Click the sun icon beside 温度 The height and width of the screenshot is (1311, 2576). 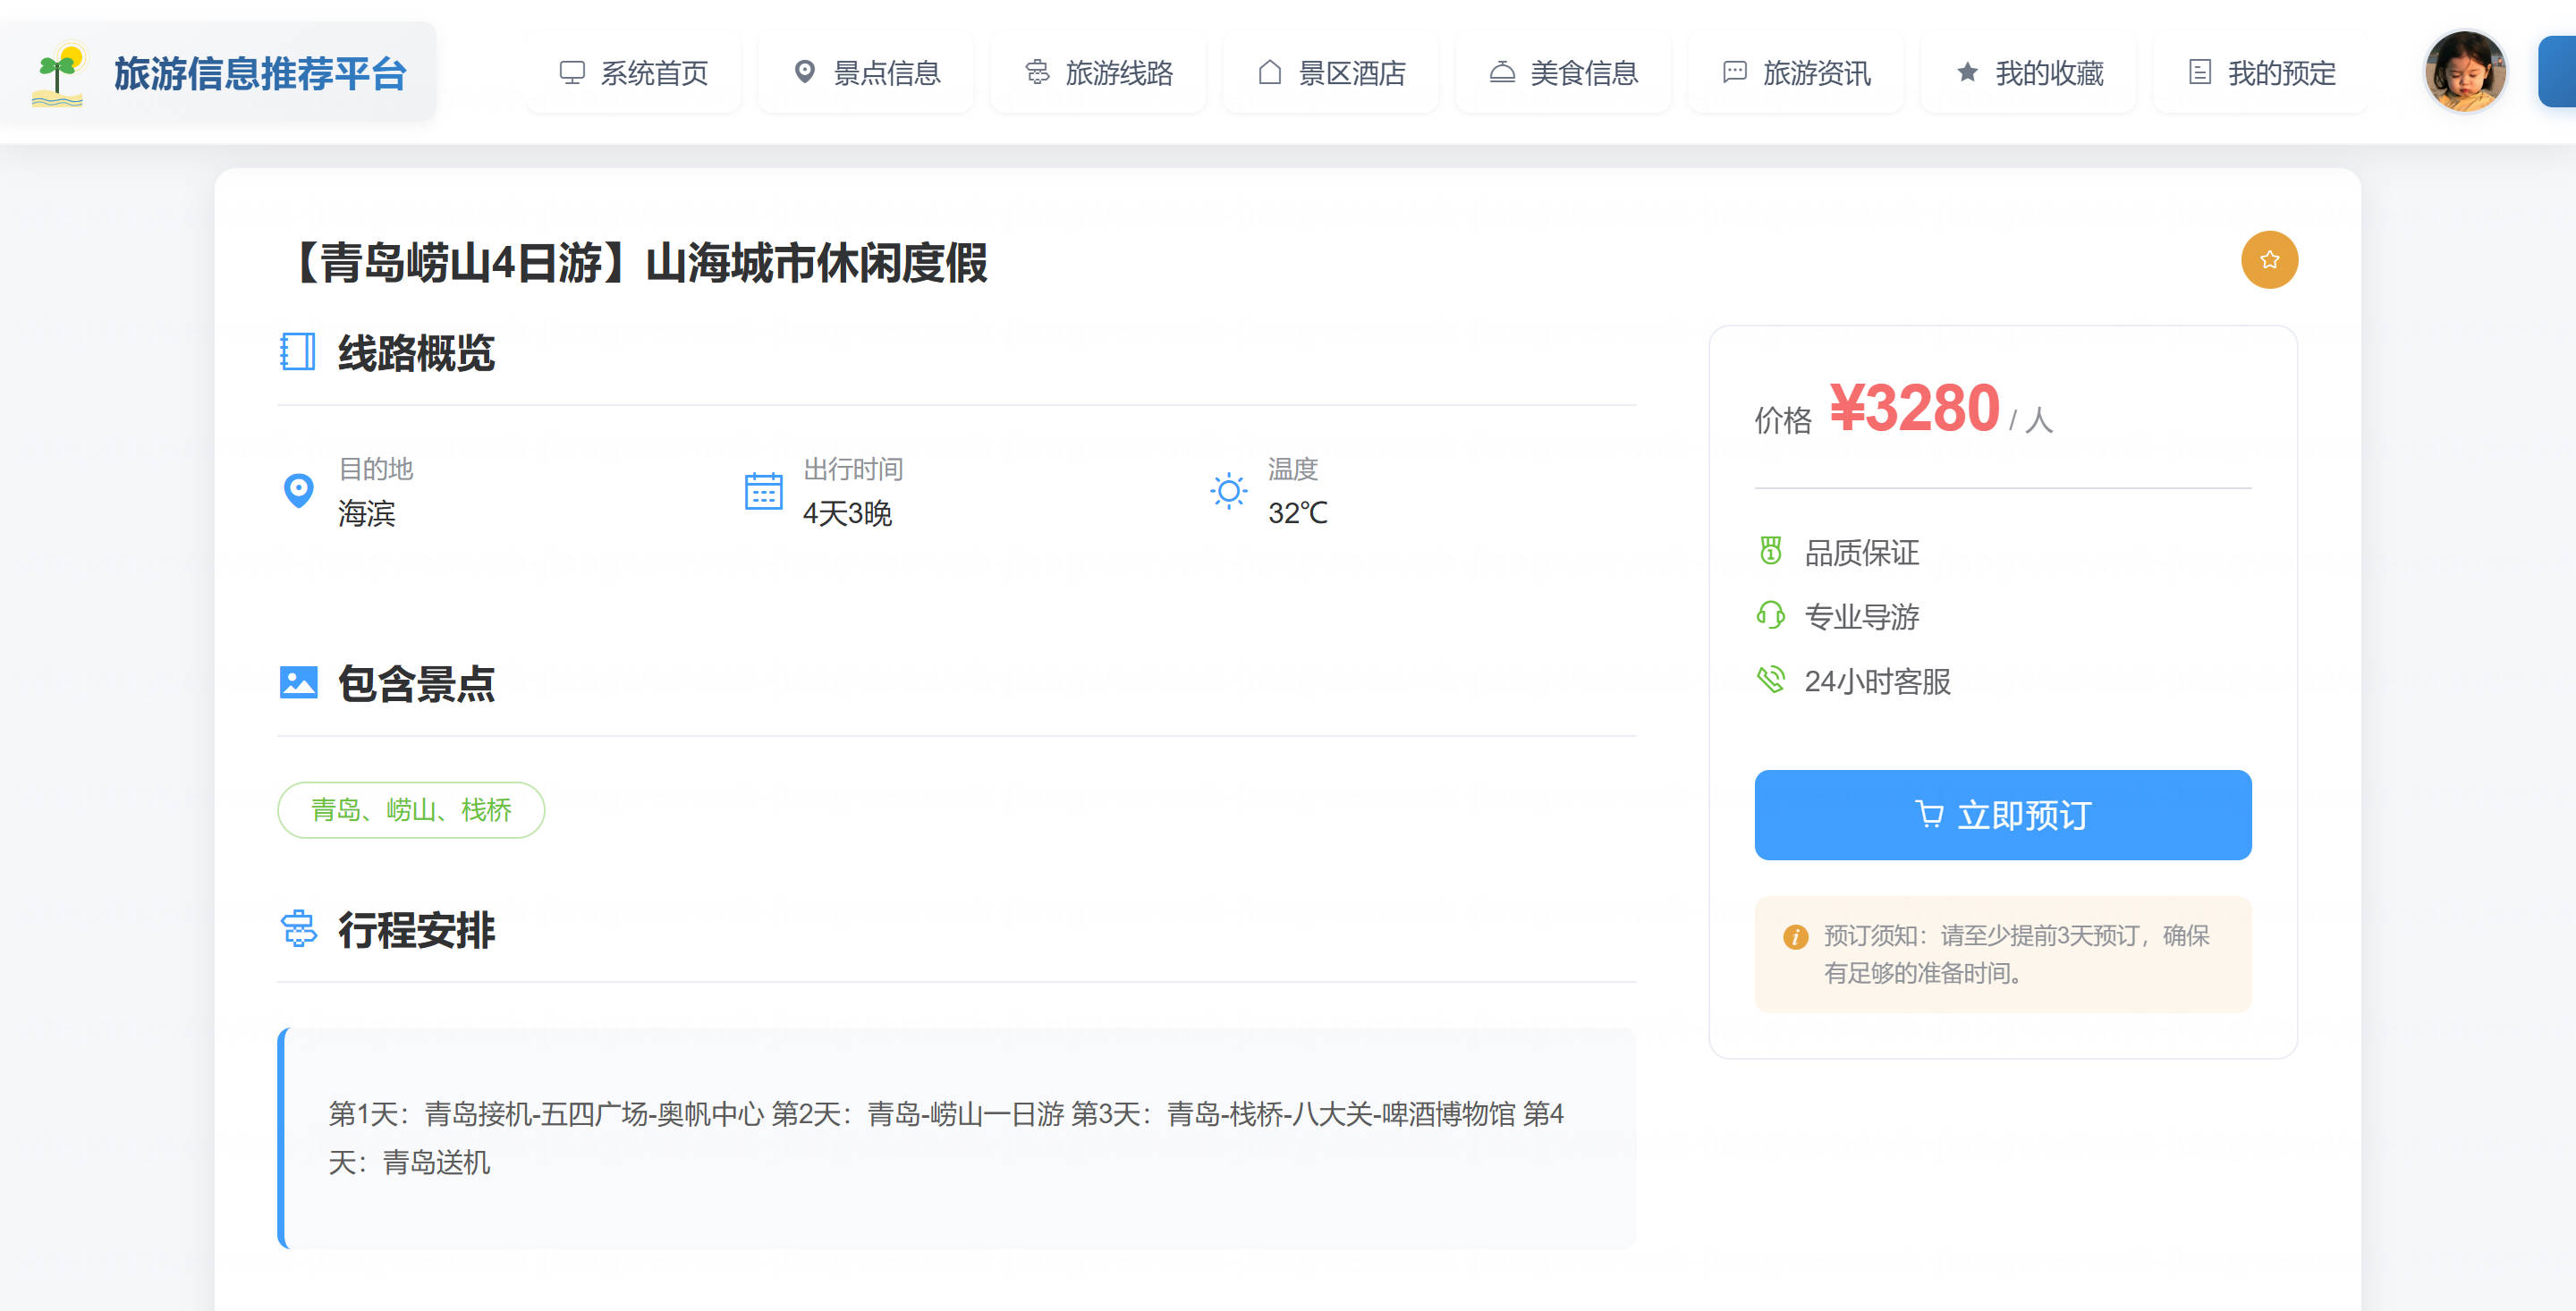click(1228, 491)
